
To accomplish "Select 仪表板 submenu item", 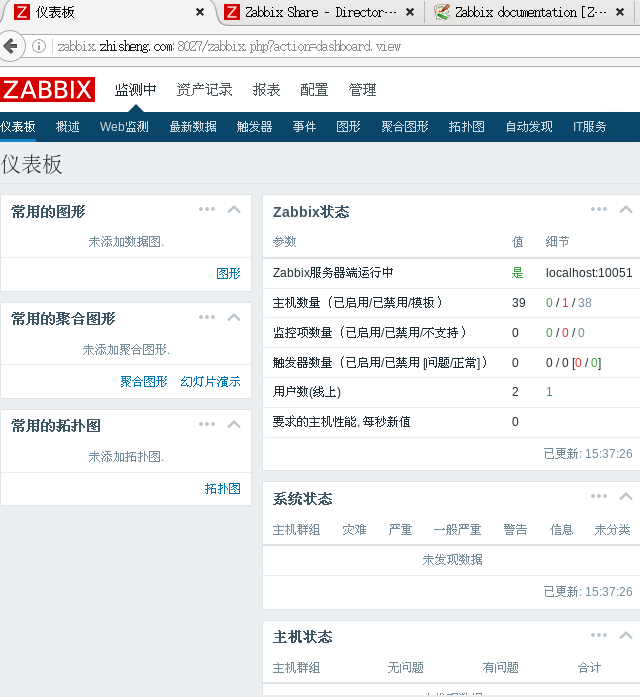I will coord(18,127).
